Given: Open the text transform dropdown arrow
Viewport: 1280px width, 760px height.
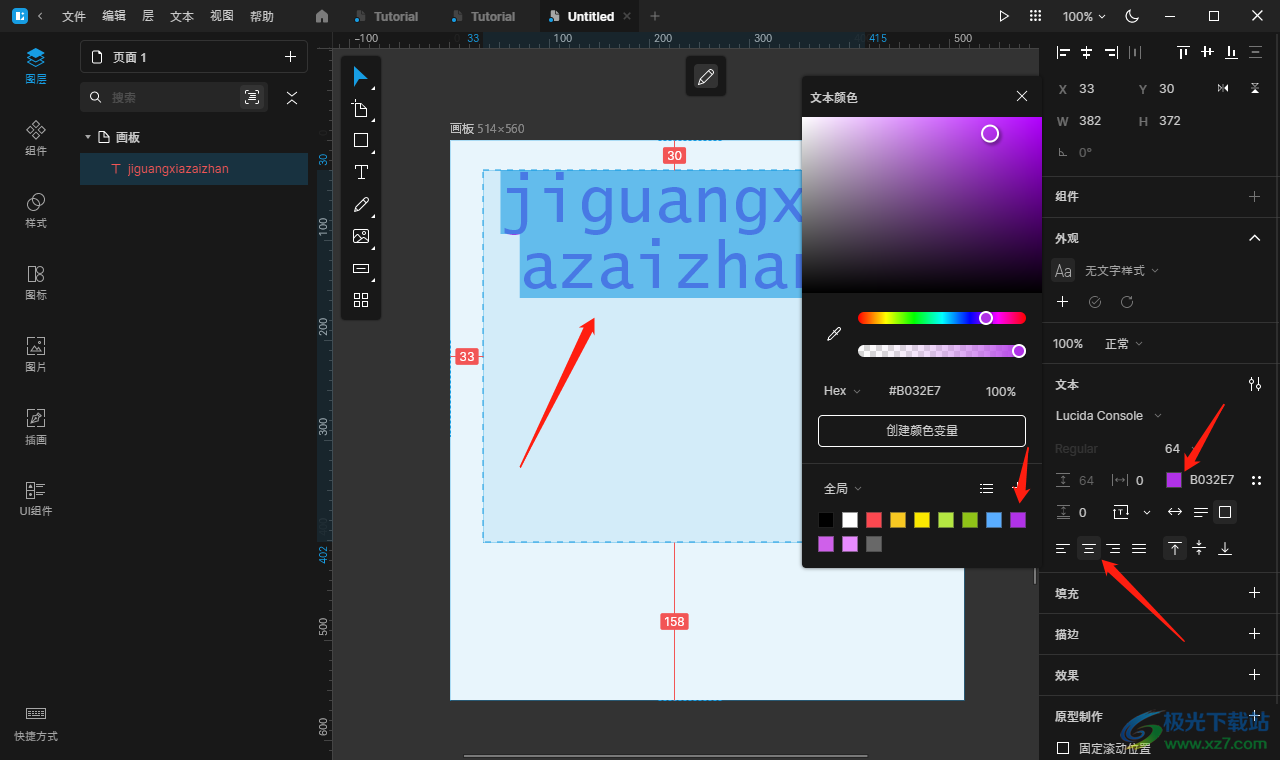Looking at the screenshot, I should (1147, 512).
